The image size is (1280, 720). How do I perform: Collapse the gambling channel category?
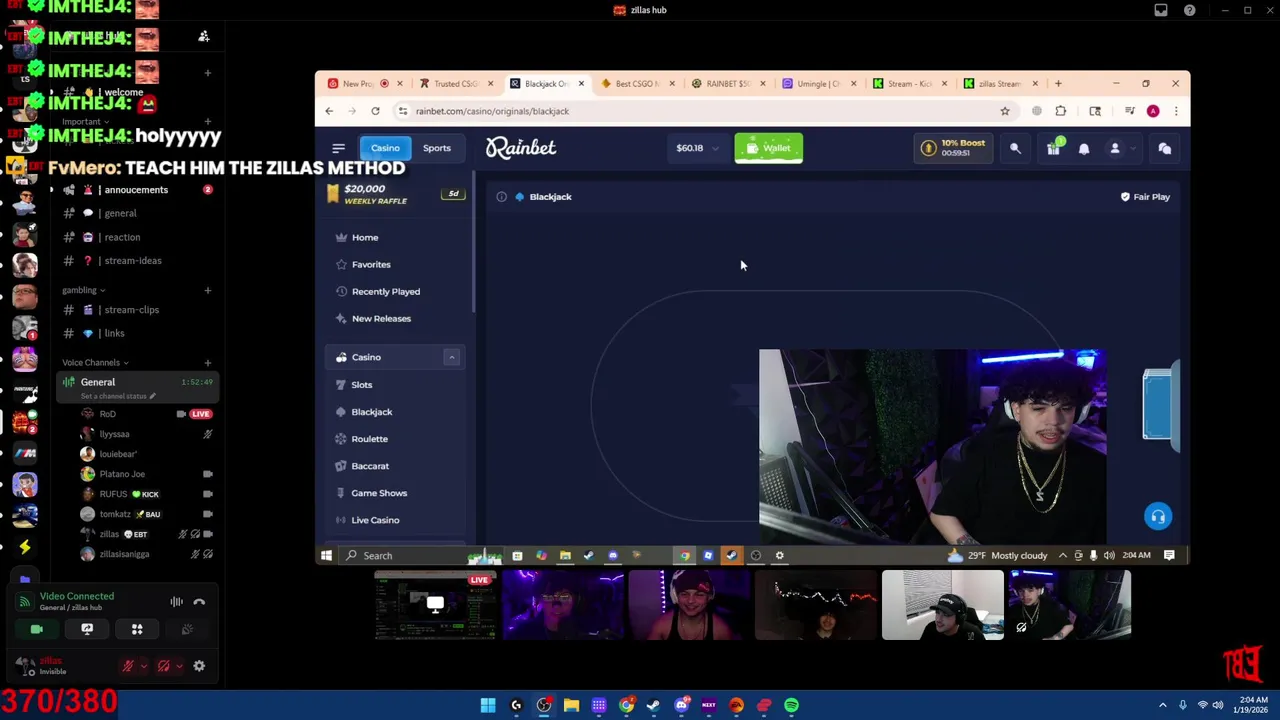(x=83, y=290)
